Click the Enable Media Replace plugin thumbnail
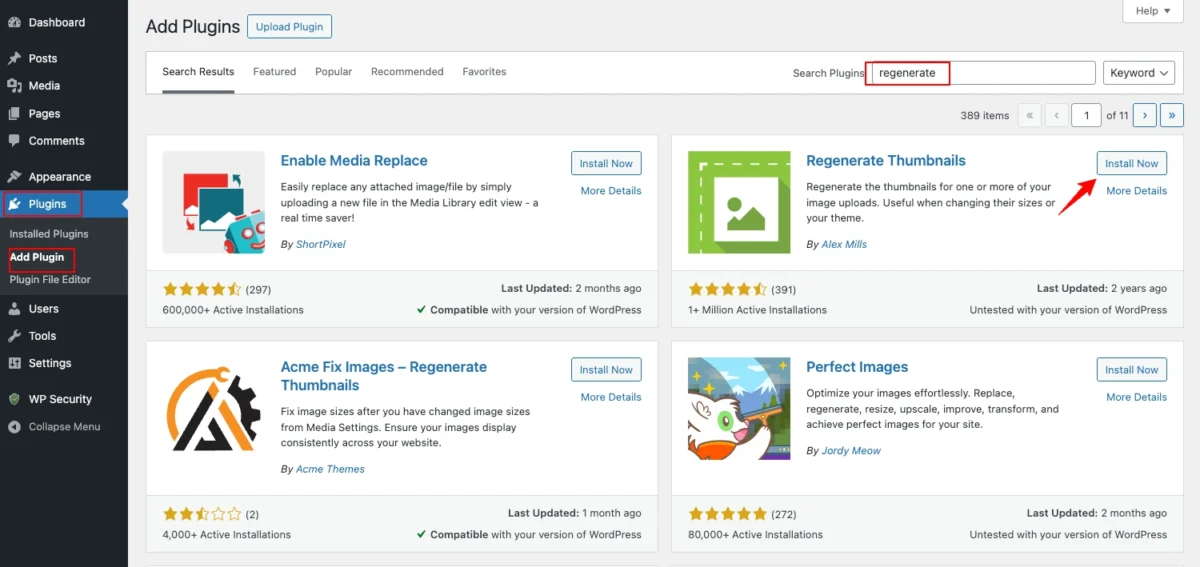The width and height of the screenshot is (1200, 567). coord(213,203)
